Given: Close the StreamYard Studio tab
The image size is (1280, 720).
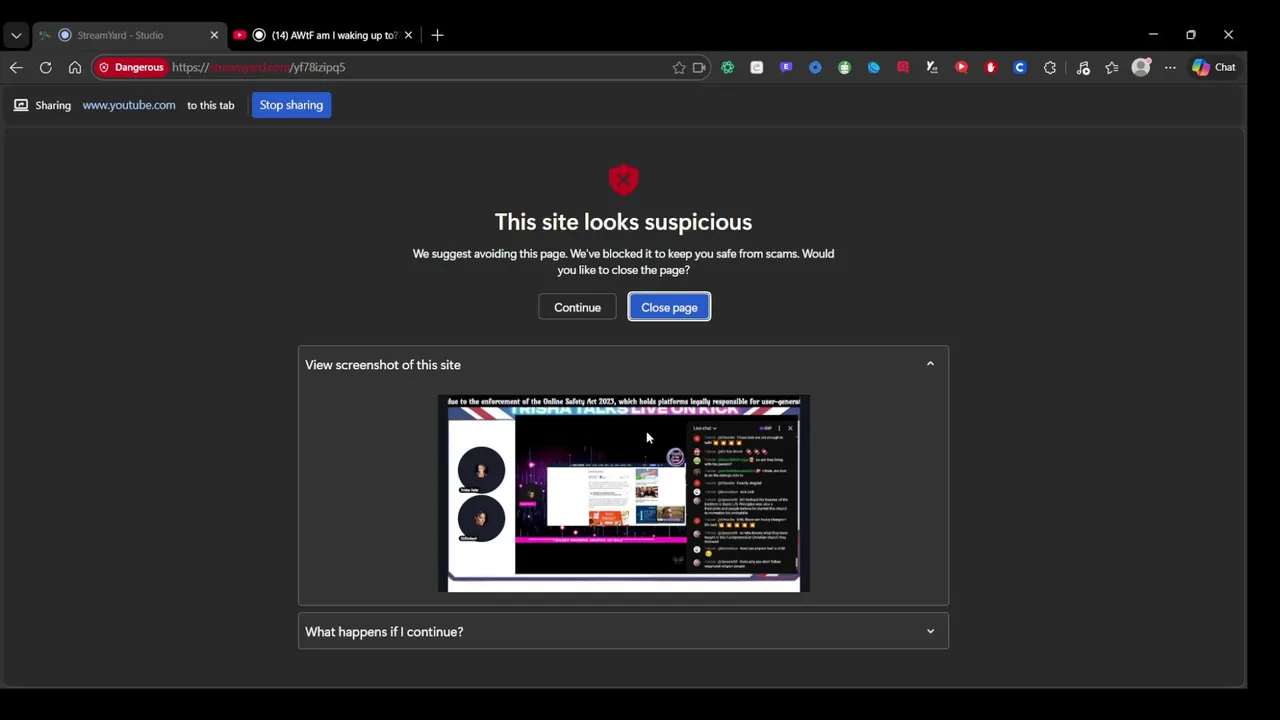Looking at the screenshot, I should [x=214, y=35].
